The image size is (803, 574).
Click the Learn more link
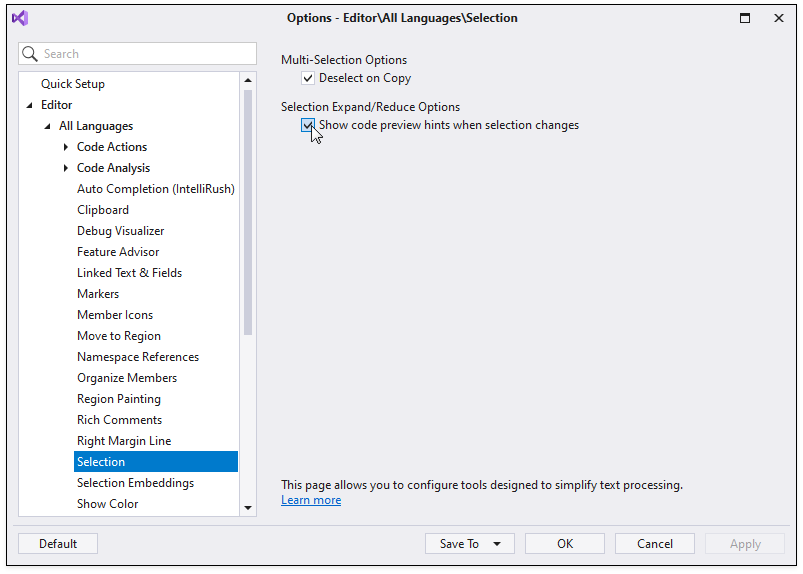coord(311,500)
